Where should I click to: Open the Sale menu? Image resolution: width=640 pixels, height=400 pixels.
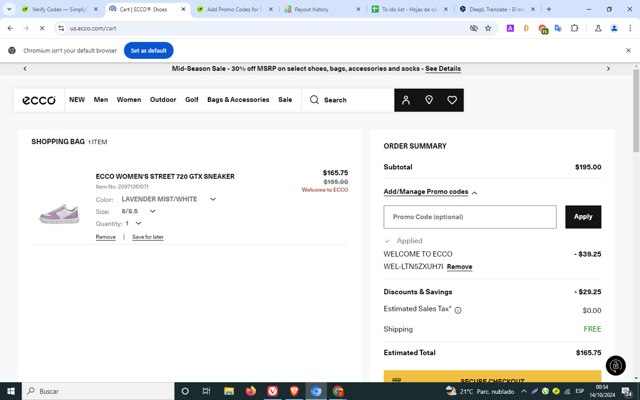click(x=285, y=100)
